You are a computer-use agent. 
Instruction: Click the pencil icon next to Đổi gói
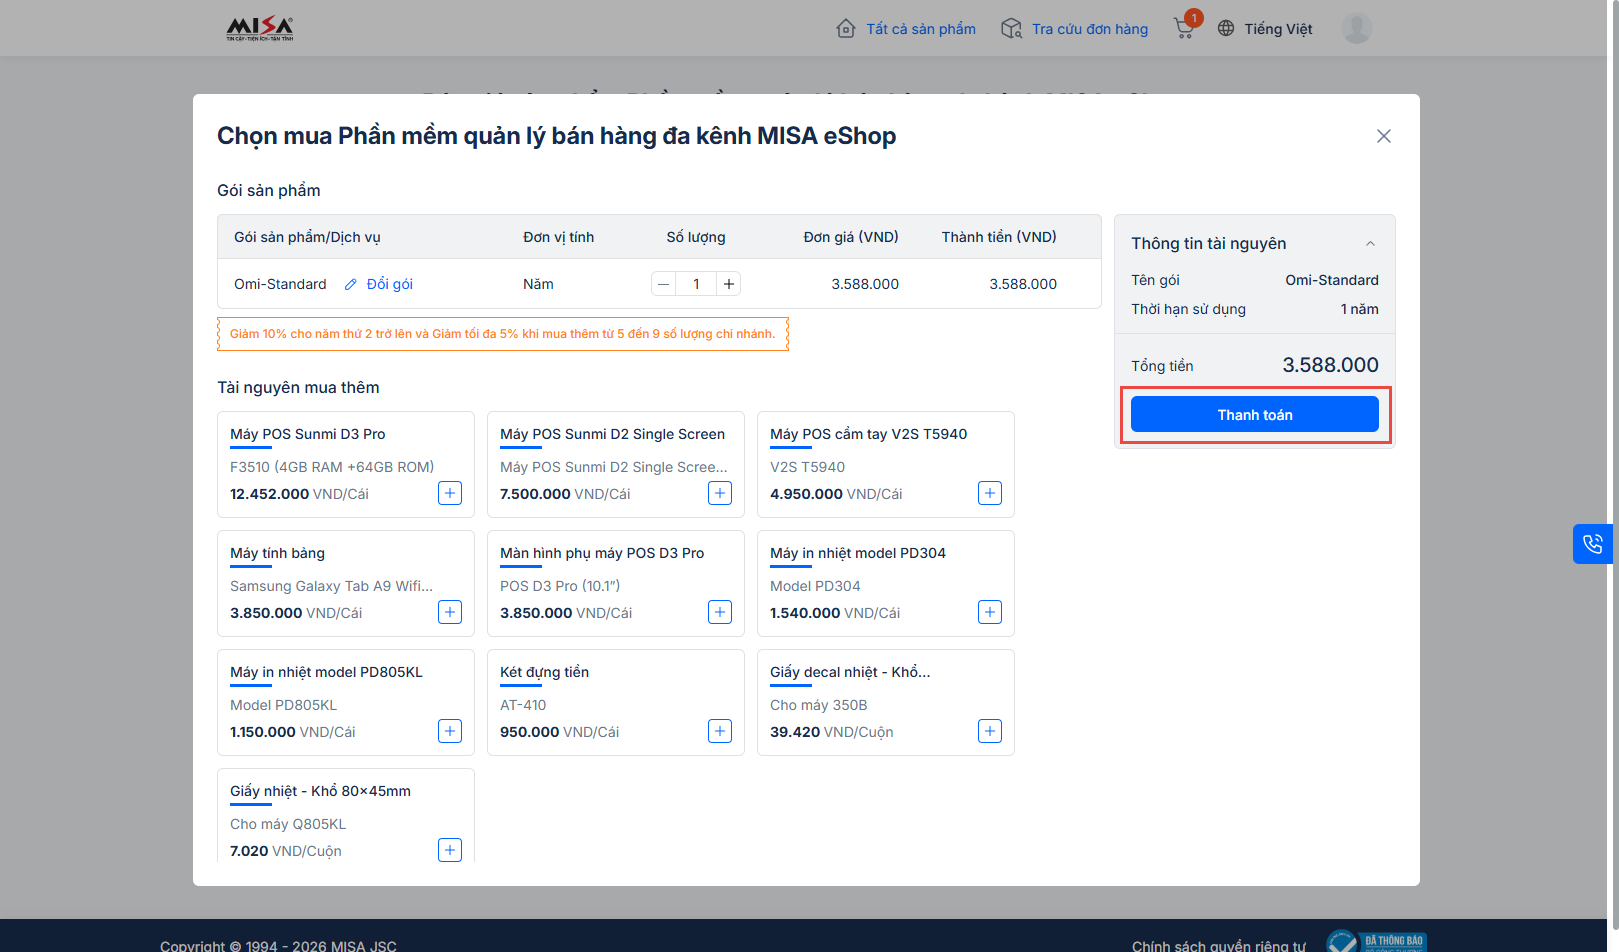tap(351, 284)
